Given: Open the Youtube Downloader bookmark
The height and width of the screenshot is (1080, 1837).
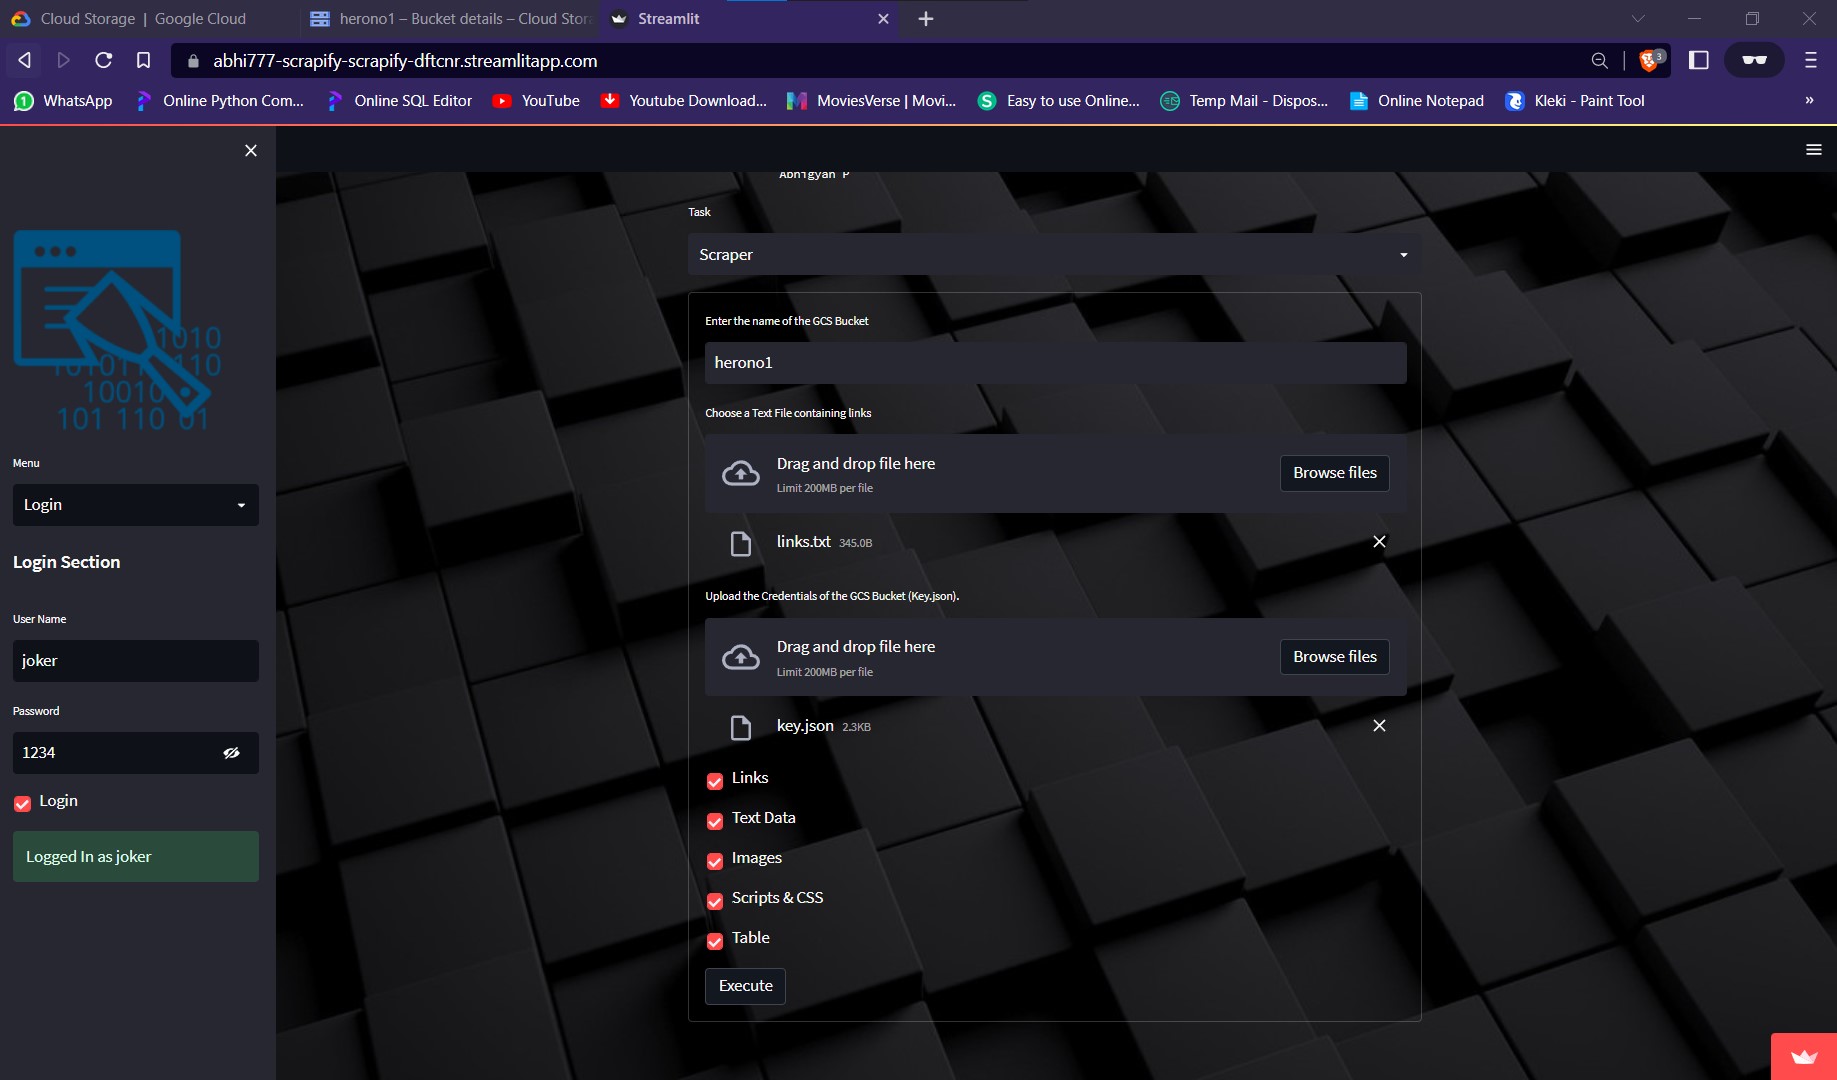Looking at the screenshot, I should pyautogui.click(x=684, y=101).
